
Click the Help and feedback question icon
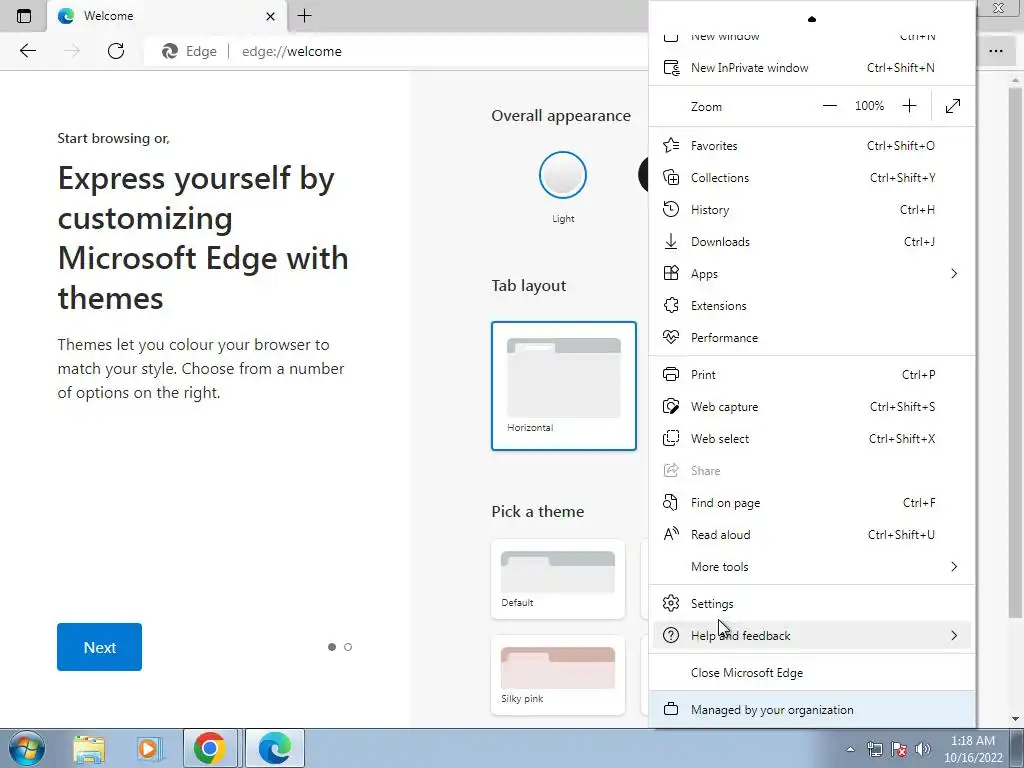tap(671, 635)
